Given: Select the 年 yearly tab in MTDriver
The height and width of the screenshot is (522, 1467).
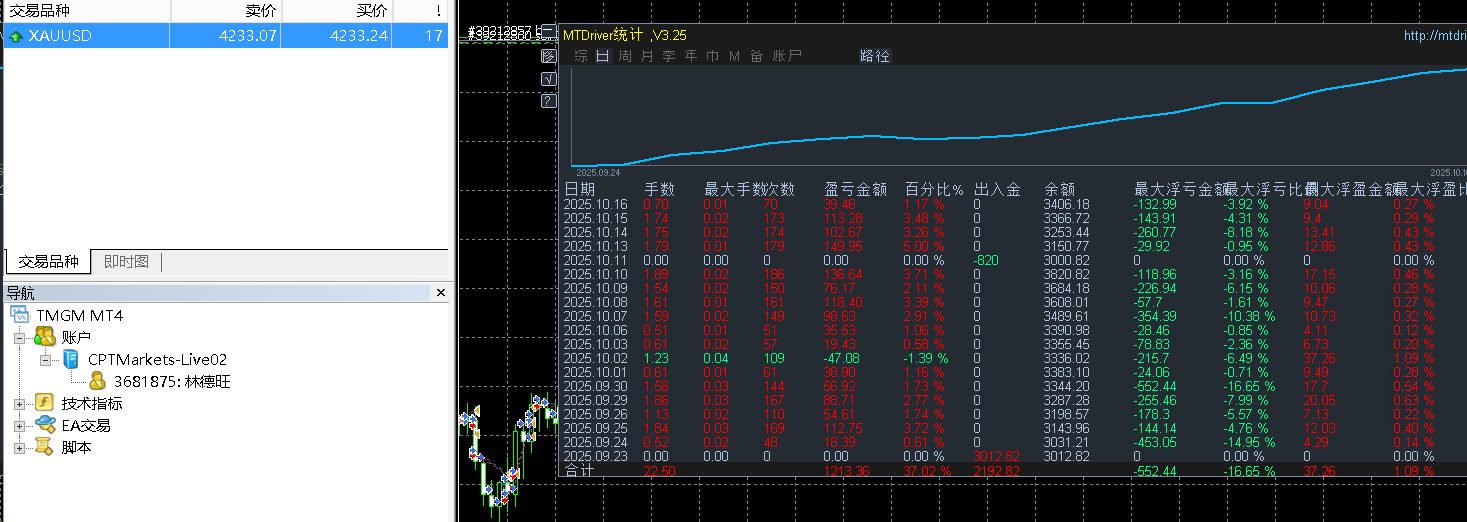Looking at the screenshot, I should [x=691, y=56].
